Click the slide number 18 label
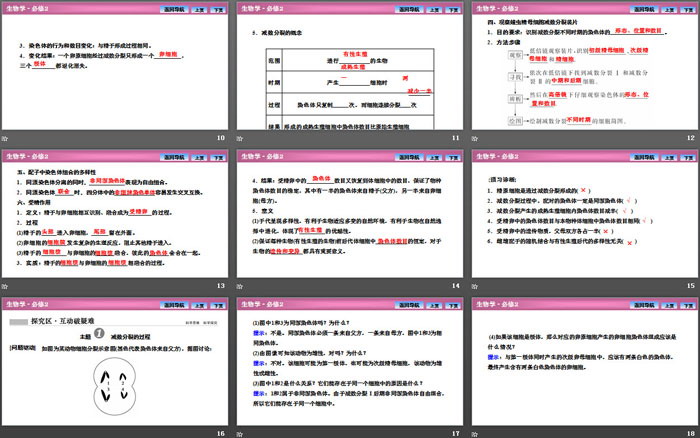Screen dimensions: 700x438 click(688, 432)
